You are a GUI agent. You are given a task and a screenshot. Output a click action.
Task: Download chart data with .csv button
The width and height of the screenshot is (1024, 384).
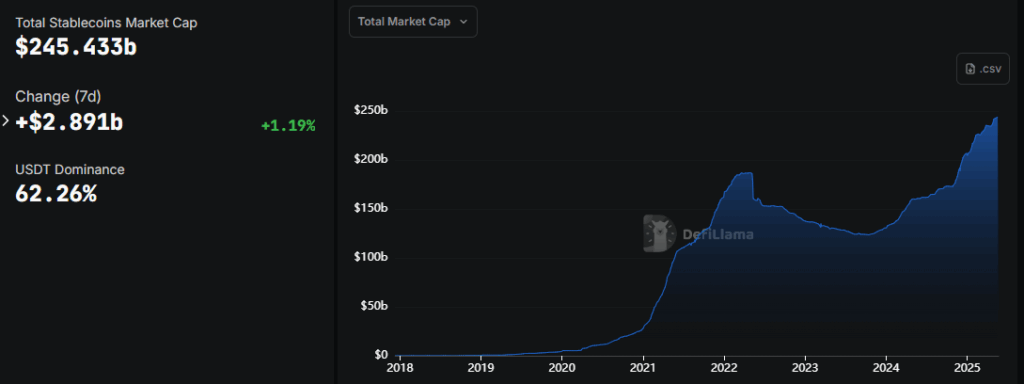coord(982,69)
